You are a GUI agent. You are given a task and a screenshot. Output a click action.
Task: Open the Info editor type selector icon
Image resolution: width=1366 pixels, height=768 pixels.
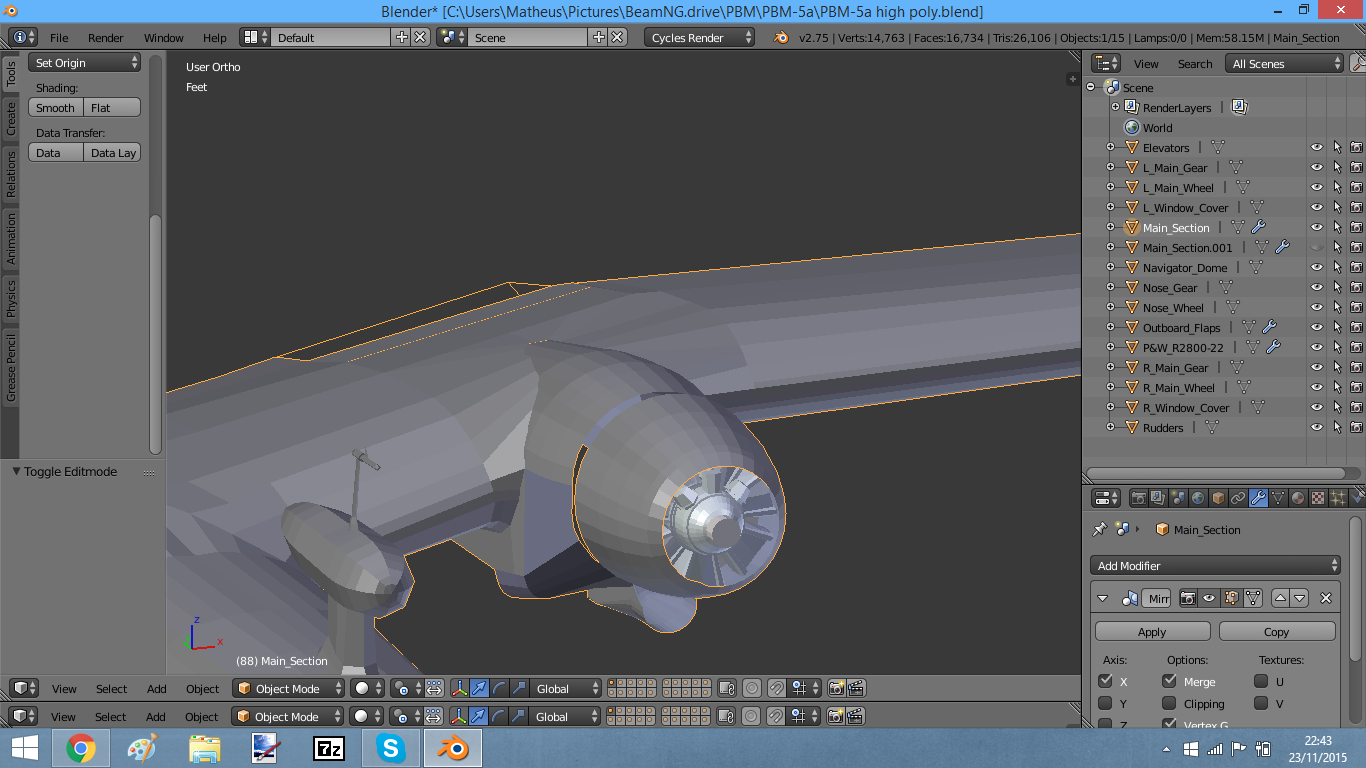(x=23, y=37)
